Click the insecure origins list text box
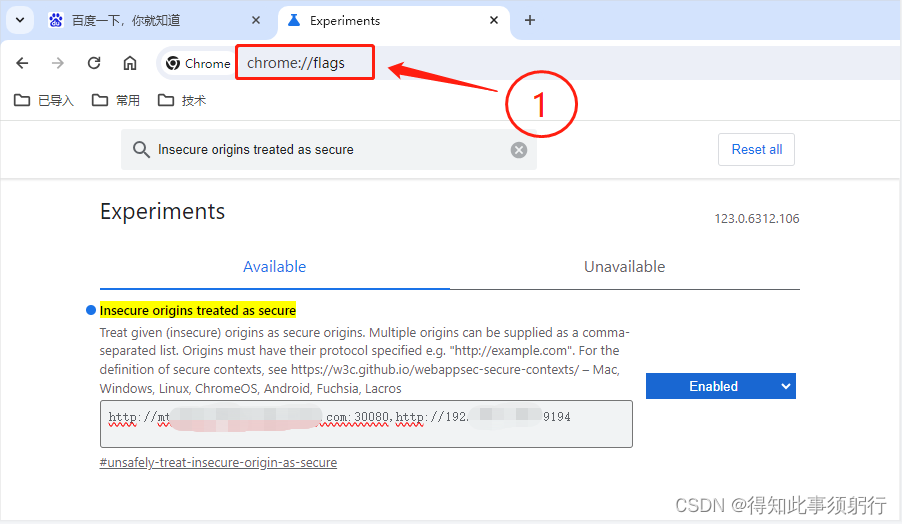The width and height of the screenshot is (902, 524). click(366, 424)
